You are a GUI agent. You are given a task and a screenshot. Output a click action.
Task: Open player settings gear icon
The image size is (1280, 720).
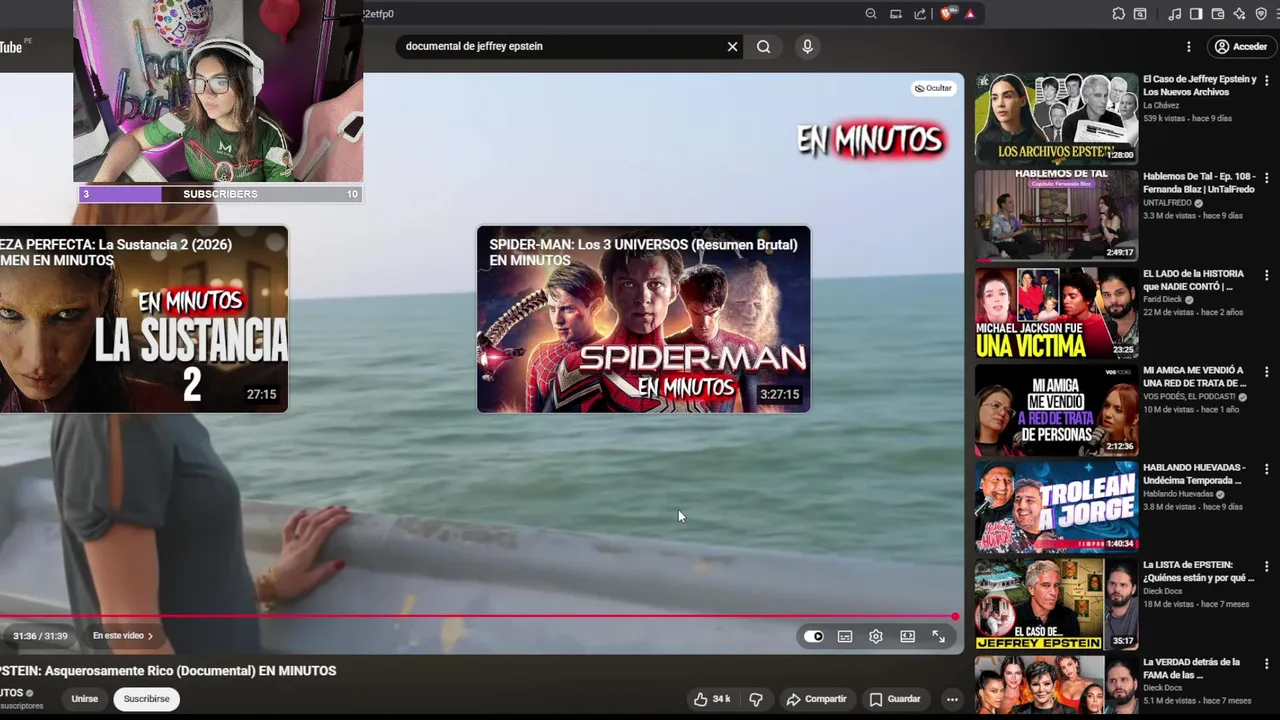(876, 636)
